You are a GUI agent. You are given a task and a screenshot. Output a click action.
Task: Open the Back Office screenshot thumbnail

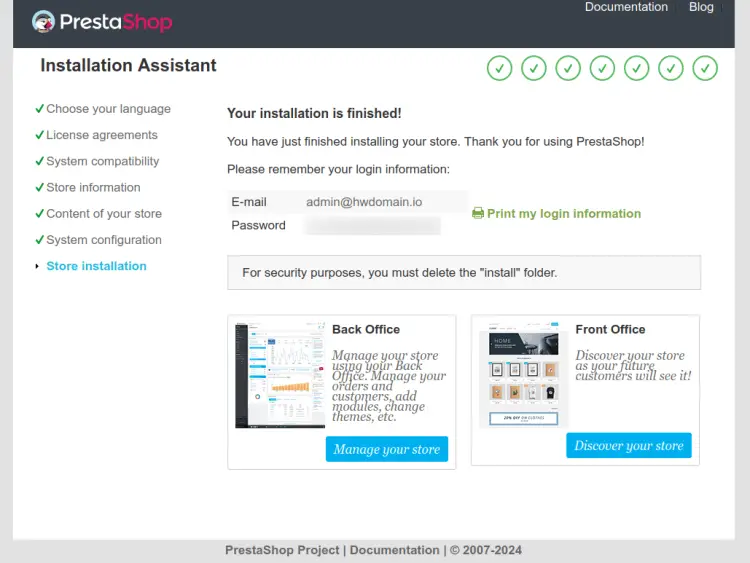coord(280,375)
